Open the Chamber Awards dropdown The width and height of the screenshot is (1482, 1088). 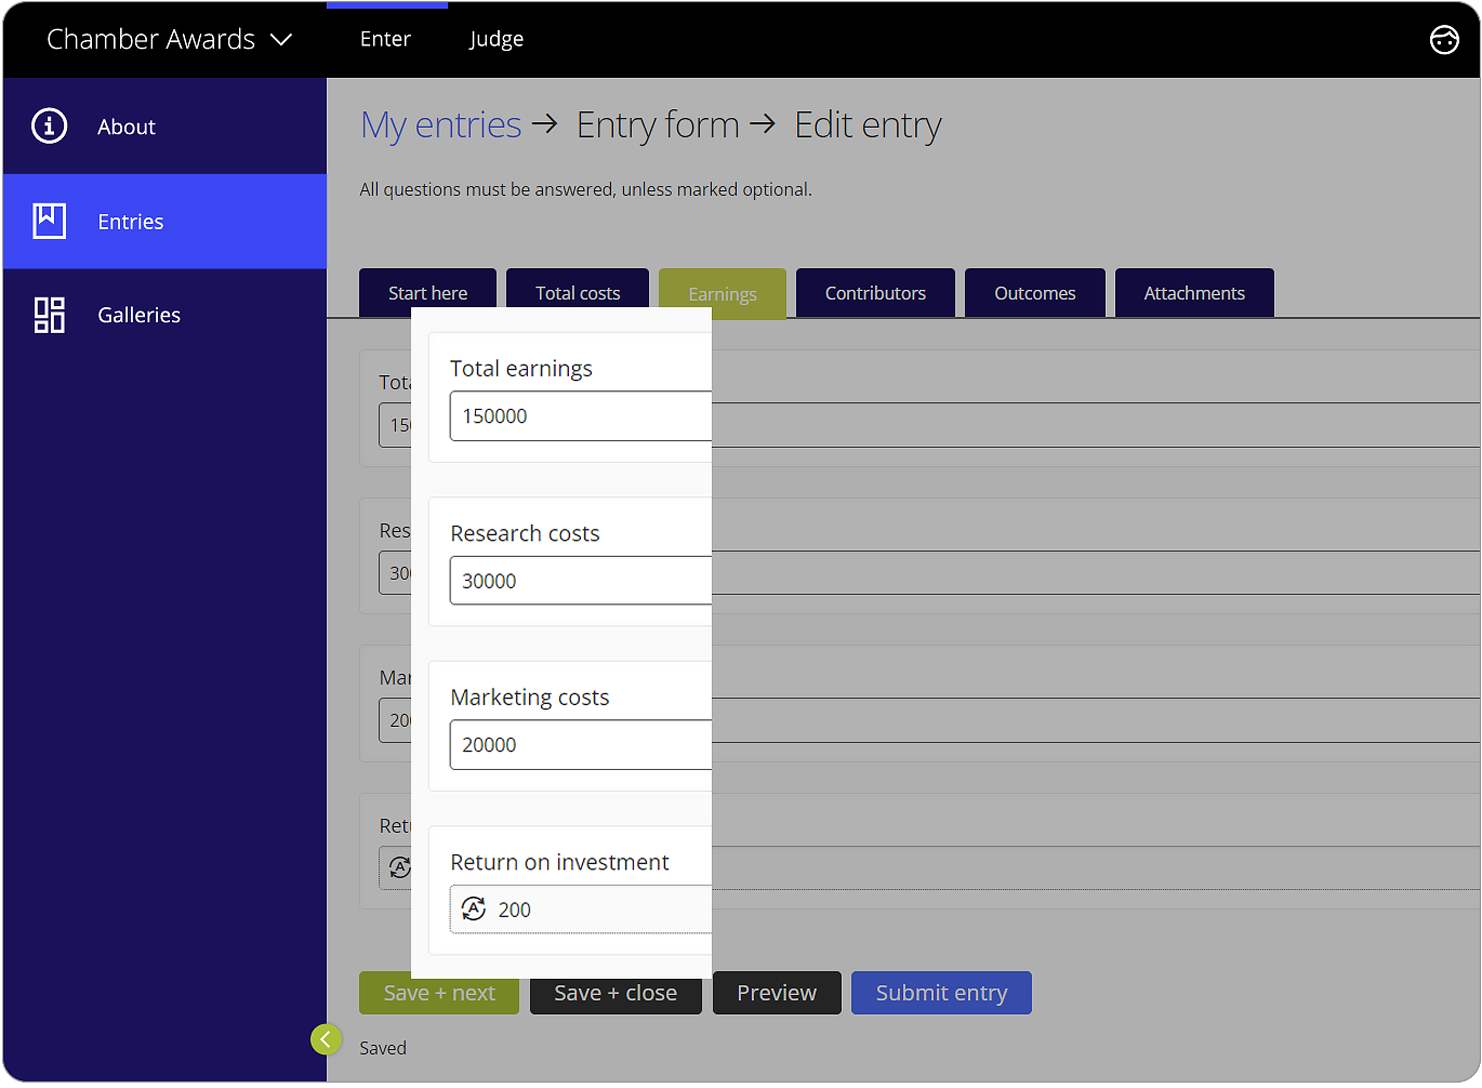(x=167, y=39)
